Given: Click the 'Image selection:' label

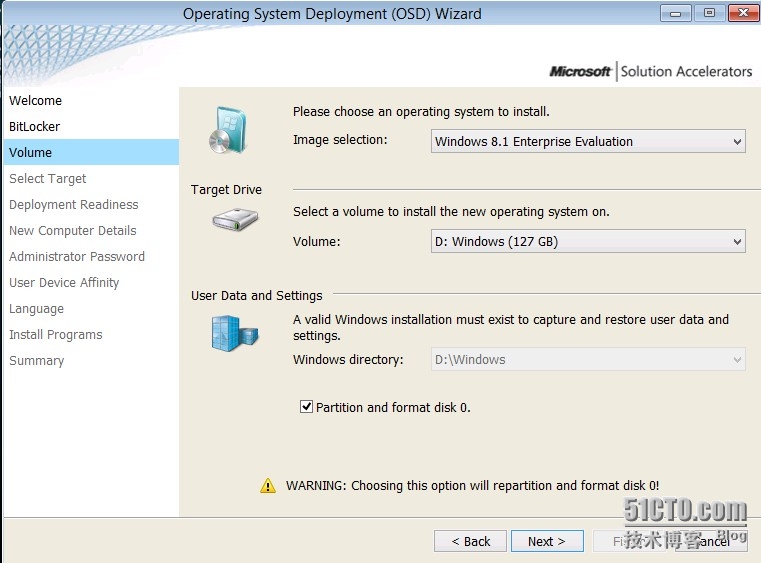Looking at the screenshot, I should coord(340,140).
